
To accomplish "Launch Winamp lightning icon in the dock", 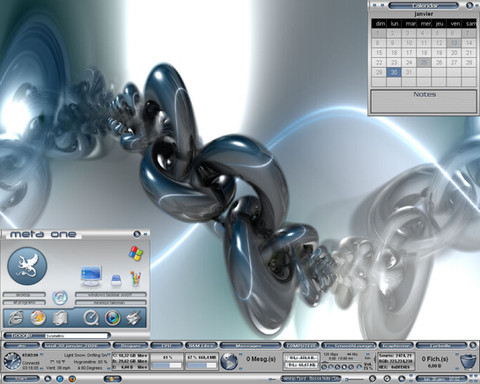I will [x=133, y=318].
